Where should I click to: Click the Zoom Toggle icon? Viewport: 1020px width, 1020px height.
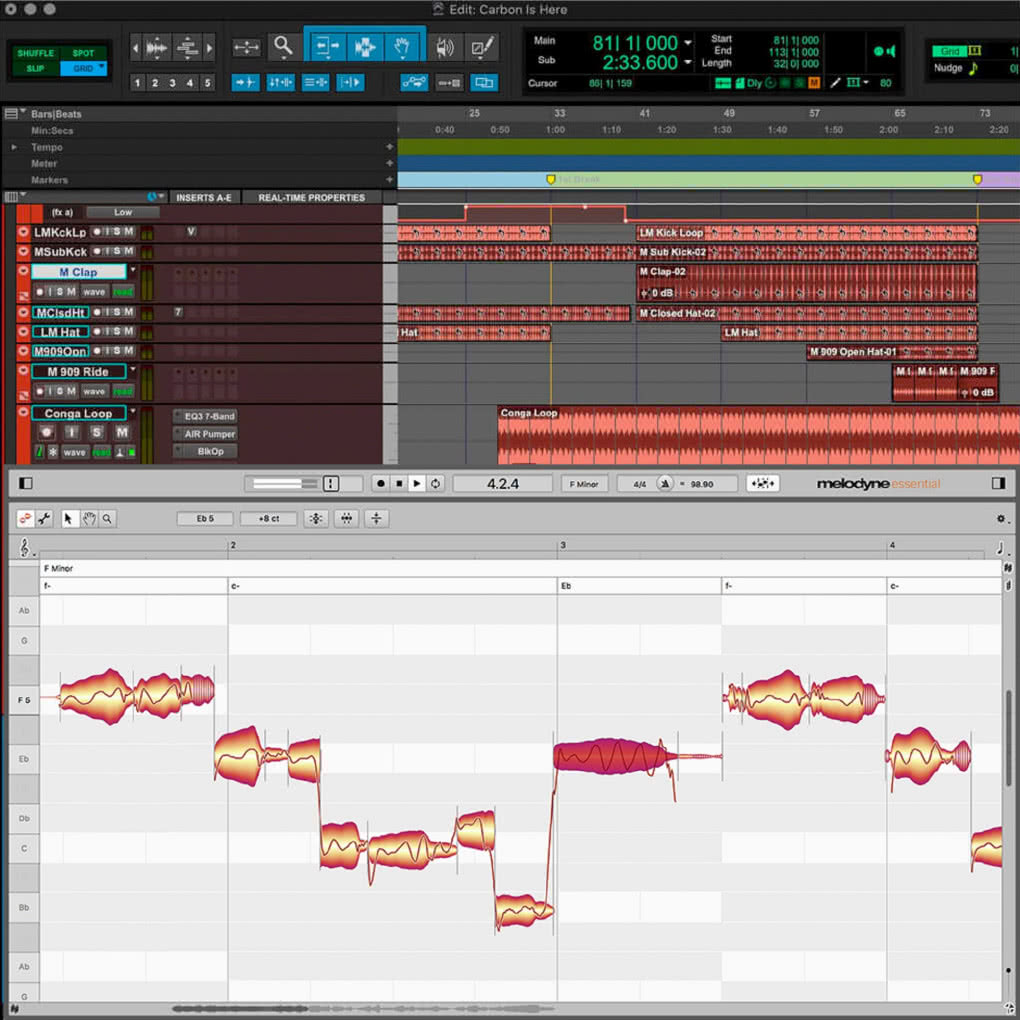[x=247, y=47]
